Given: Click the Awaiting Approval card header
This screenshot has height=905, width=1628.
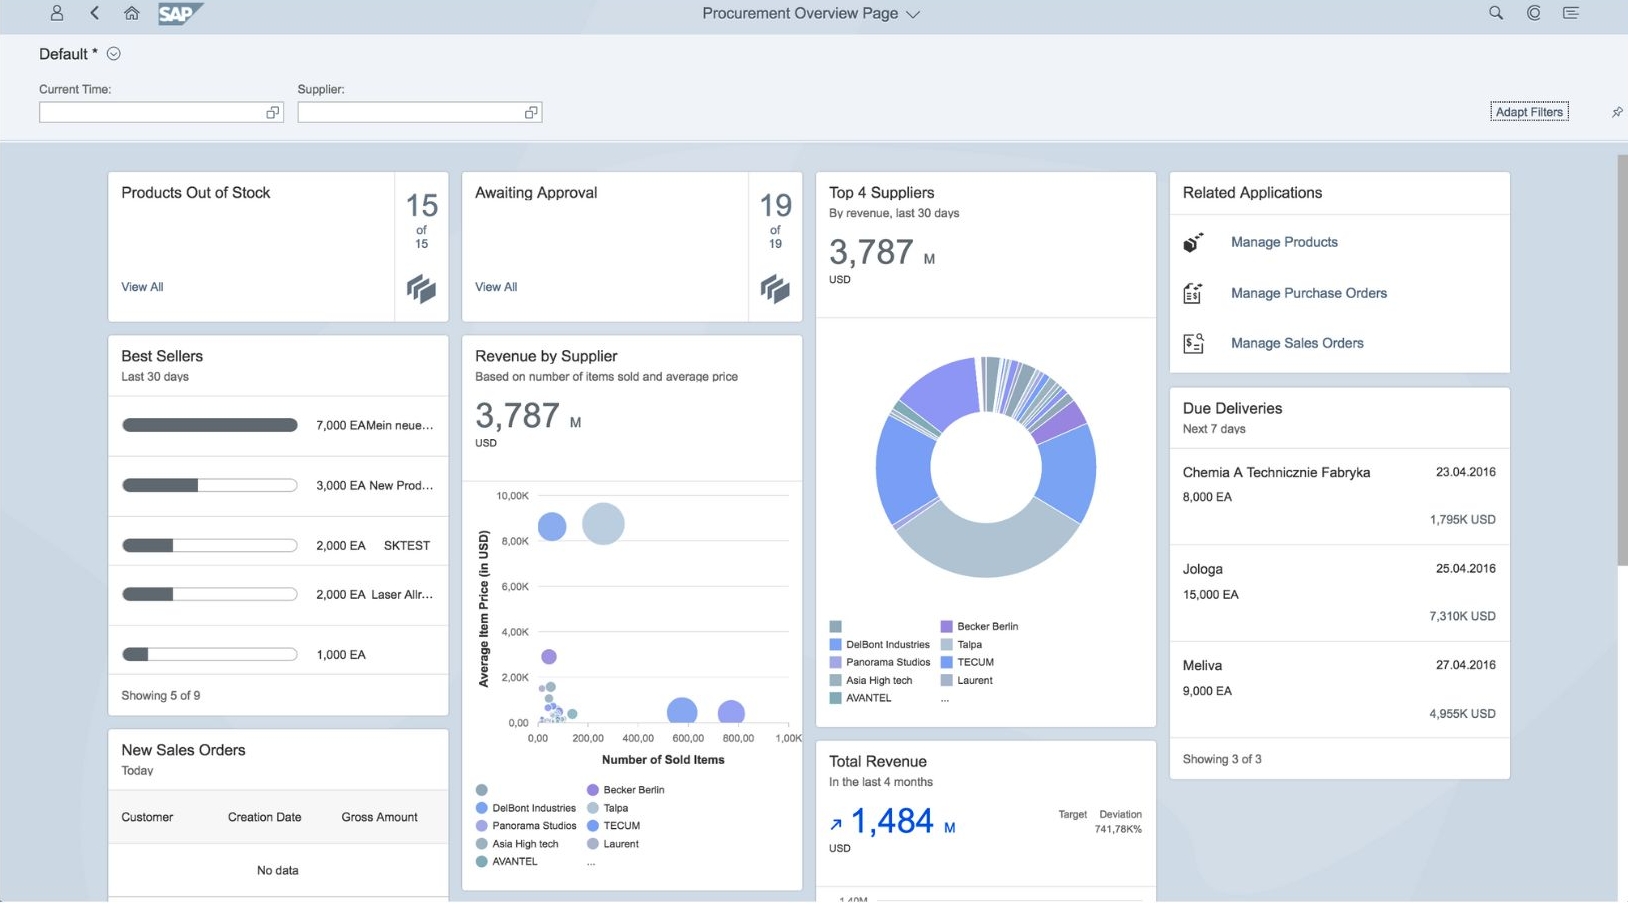Looking at the screenshot, I should tap(536, 193).
